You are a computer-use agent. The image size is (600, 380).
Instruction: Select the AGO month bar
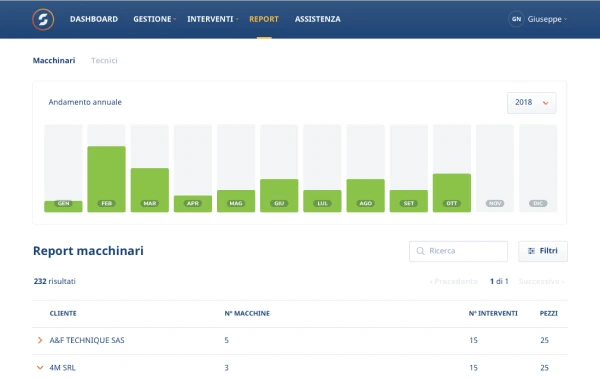365,196
